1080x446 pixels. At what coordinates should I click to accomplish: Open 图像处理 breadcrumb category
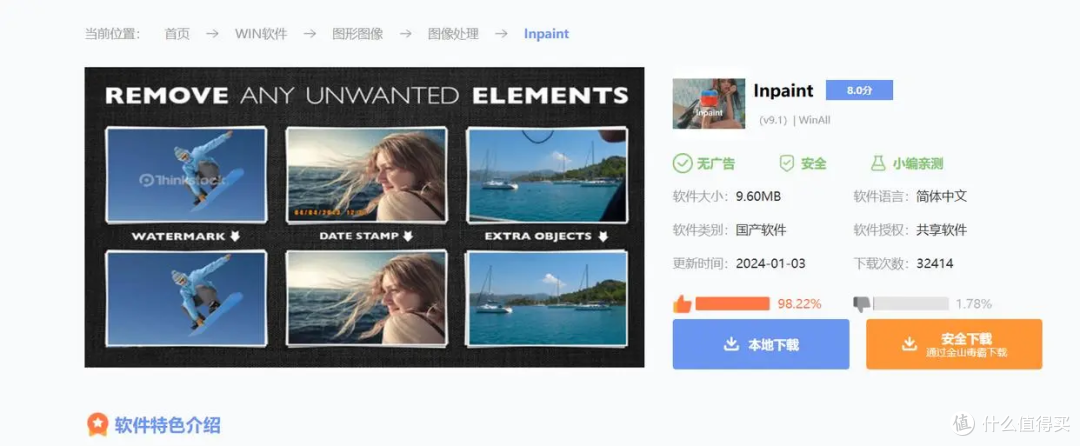pos(453,34)
